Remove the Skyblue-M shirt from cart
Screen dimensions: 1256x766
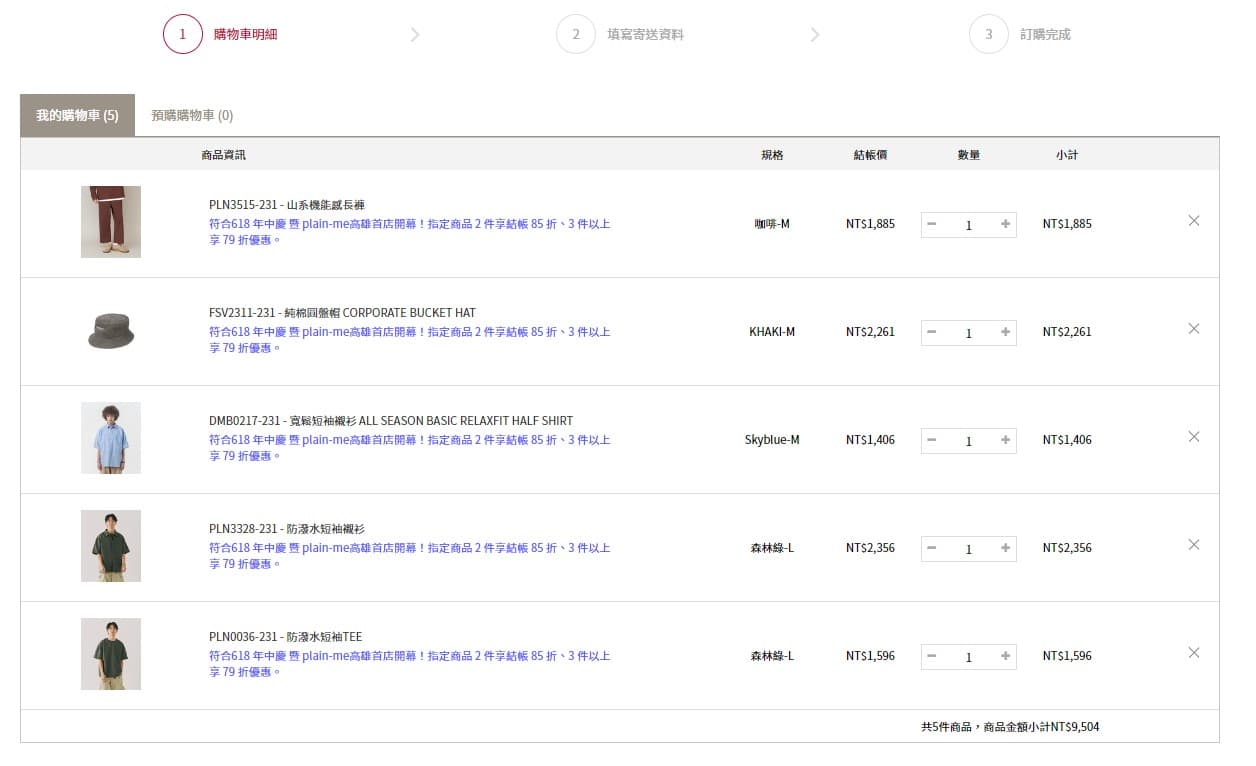[1193, 437]
